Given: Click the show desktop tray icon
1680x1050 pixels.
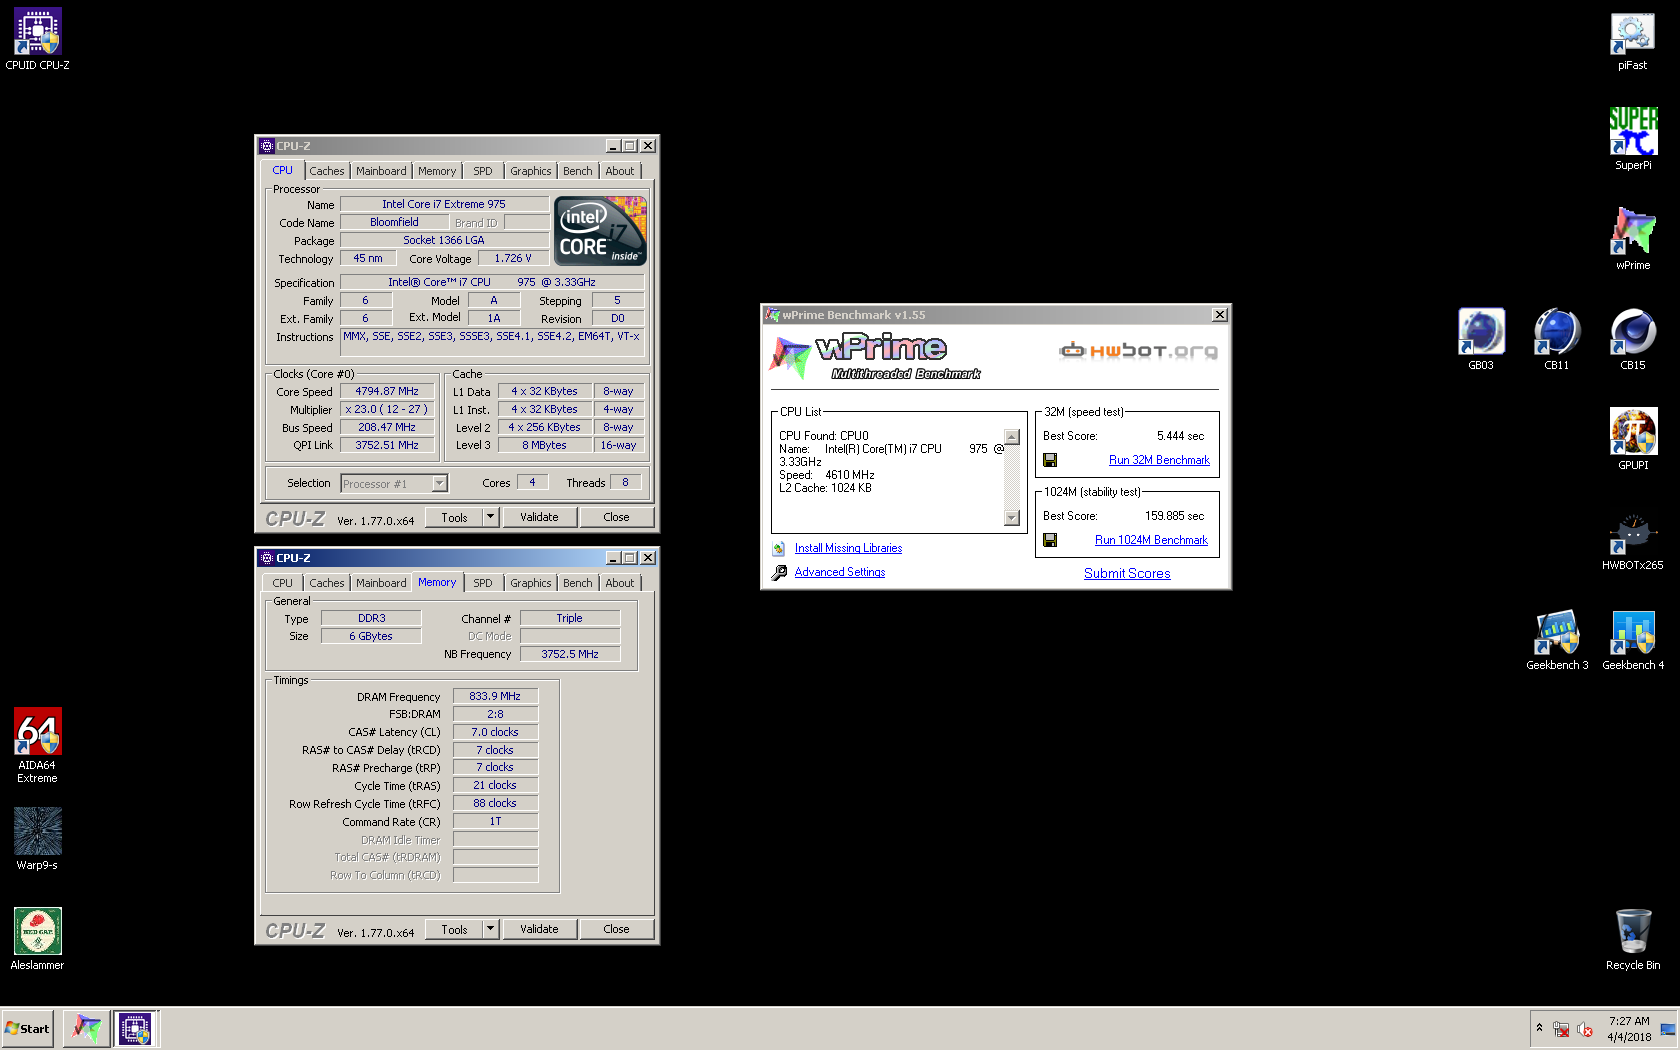Looking at the screenshot, I should 1667,1029.
